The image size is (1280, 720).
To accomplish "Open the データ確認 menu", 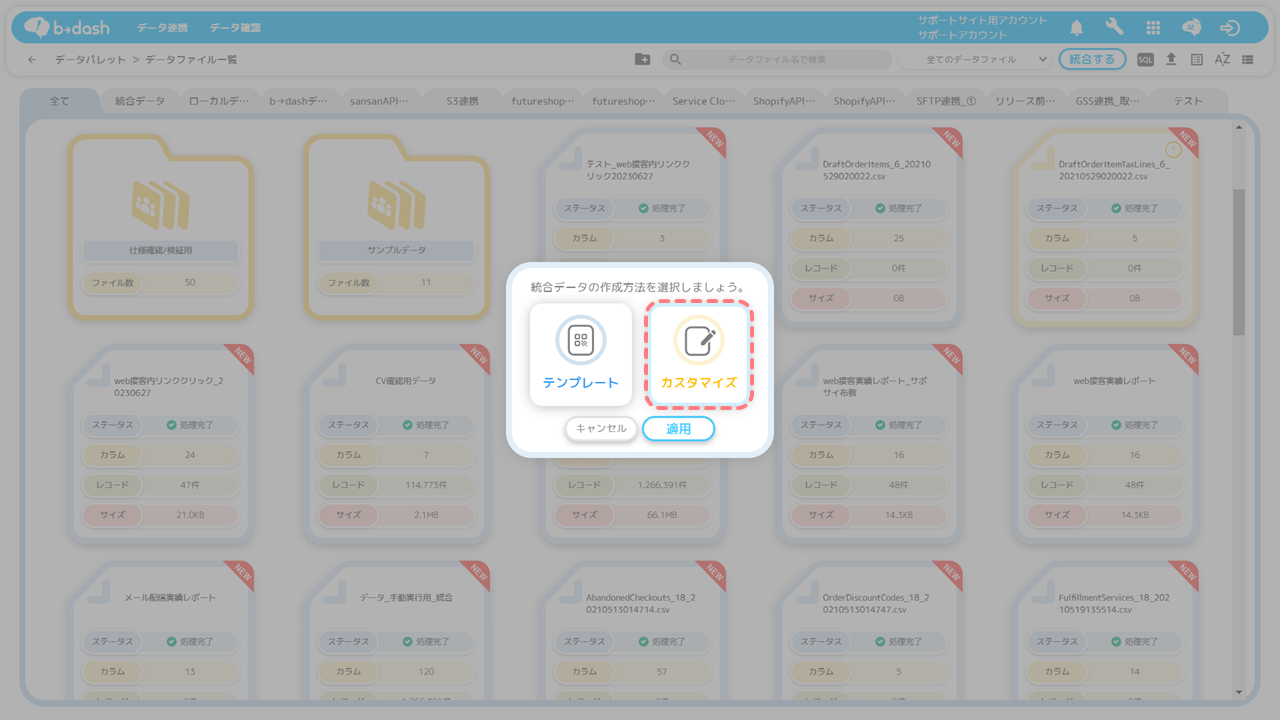I will 236,28.
